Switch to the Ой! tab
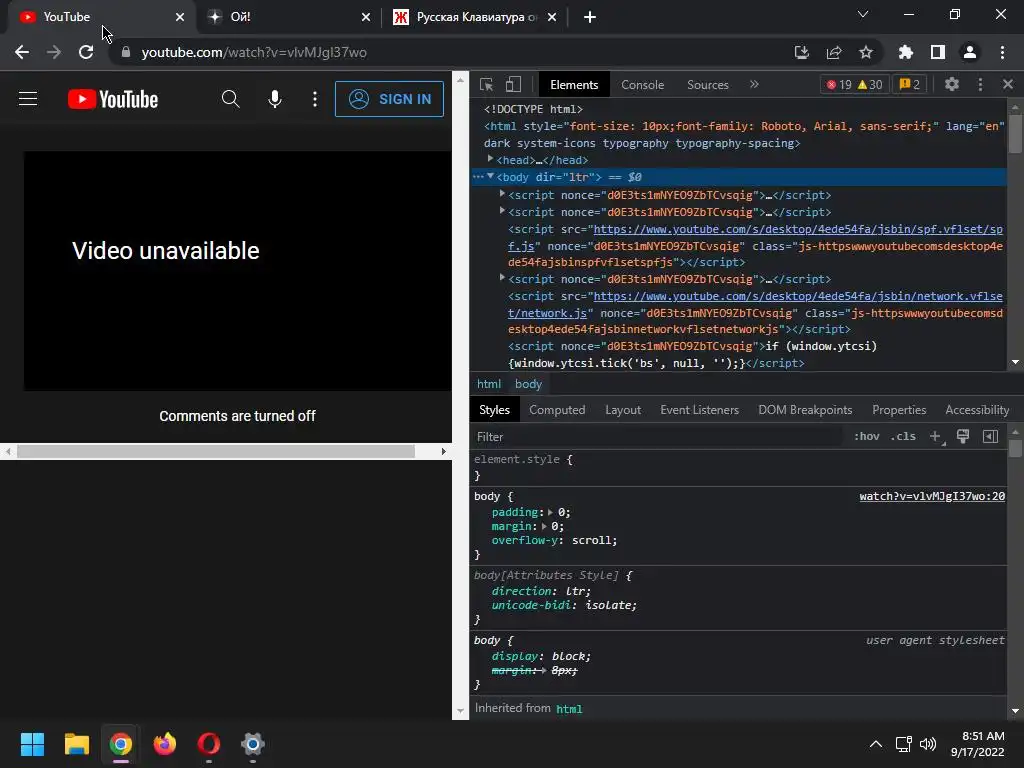Image resolution: width=1024 pixels, height=768 pixels. pyautogui.click(x=289, y=17)
